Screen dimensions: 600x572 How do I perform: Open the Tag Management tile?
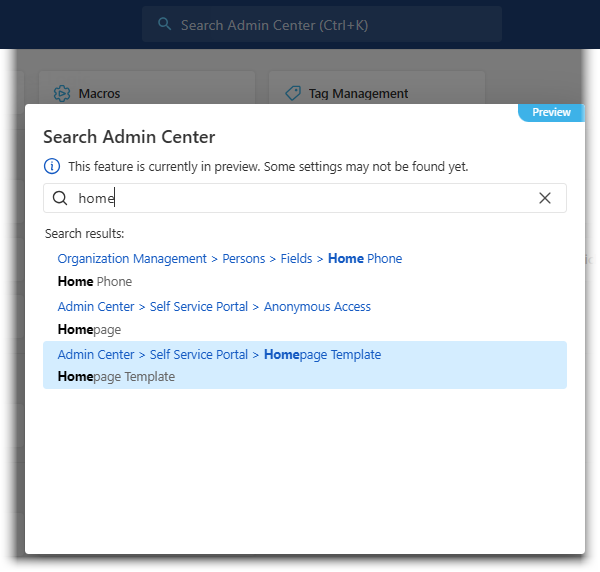[x=376, y=93]
